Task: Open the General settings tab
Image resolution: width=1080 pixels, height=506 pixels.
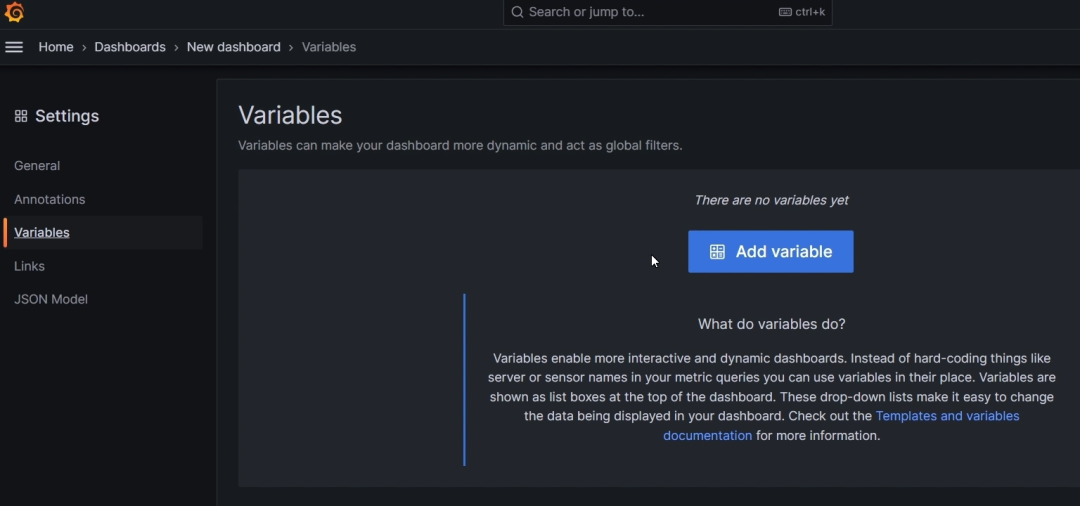Action: (37, 166)
